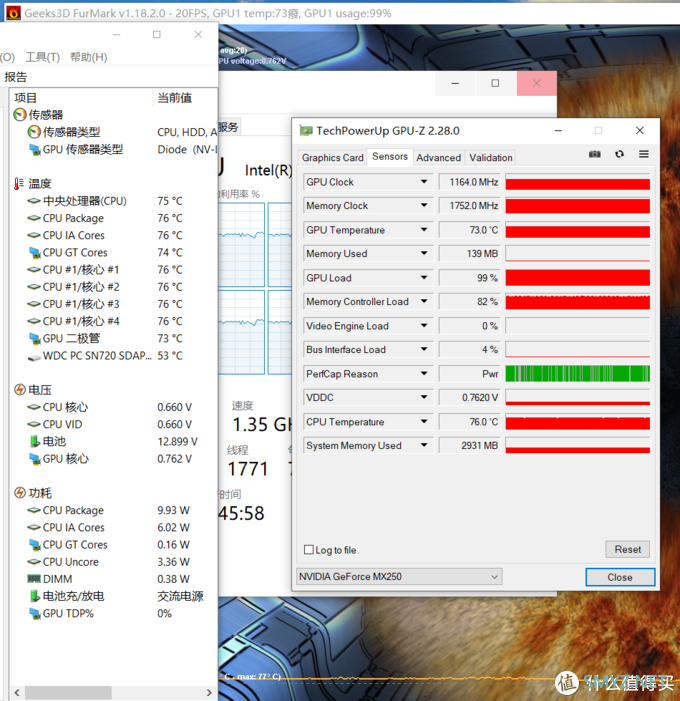This screenshot has height=701, width=680.
Task: Open GPU-Z hamburger menu
Action: pyautogui.click(x=644, y=154)
